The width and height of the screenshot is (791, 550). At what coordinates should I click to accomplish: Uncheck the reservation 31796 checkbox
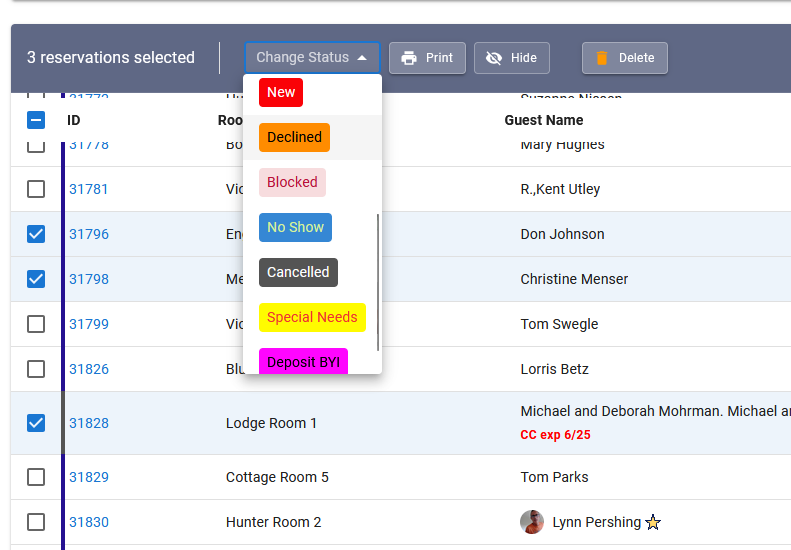36,234
